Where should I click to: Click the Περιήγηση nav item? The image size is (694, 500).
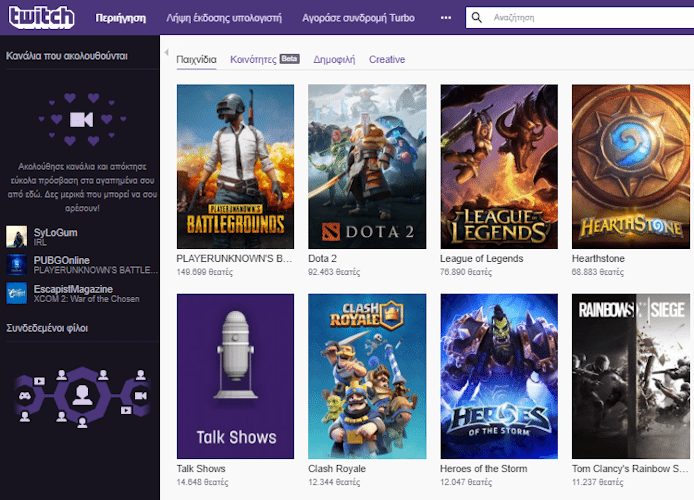120,18
